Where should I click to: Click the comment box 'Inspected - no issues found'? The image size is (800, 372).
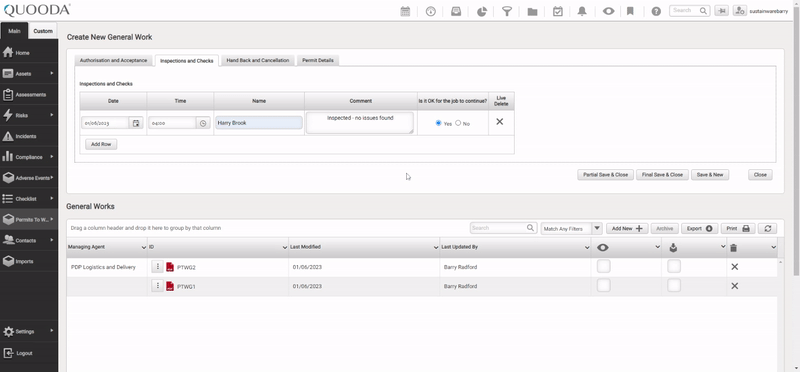[x=360, y=123]
